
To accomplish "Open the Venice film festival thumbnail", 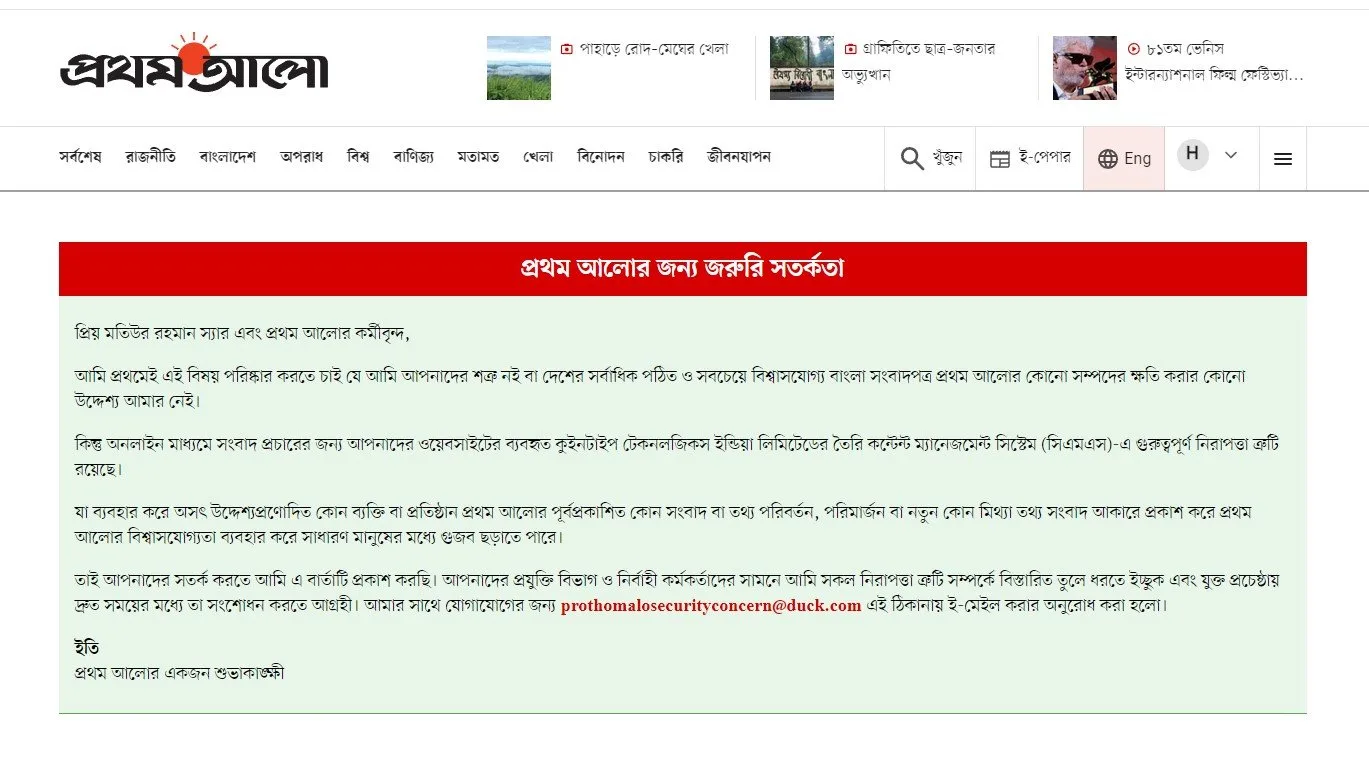I will coord(1084,68).
